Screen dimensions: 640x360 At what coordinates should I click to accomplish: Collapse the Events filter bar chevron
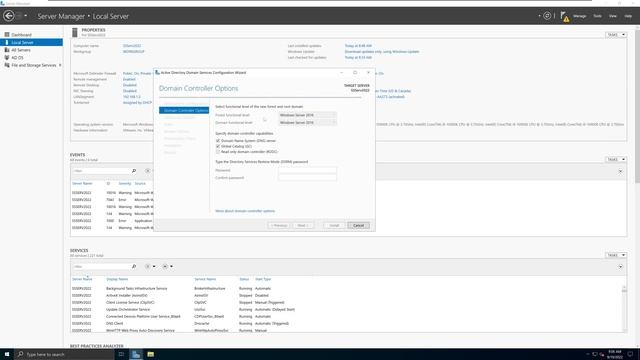click(620, 171)
